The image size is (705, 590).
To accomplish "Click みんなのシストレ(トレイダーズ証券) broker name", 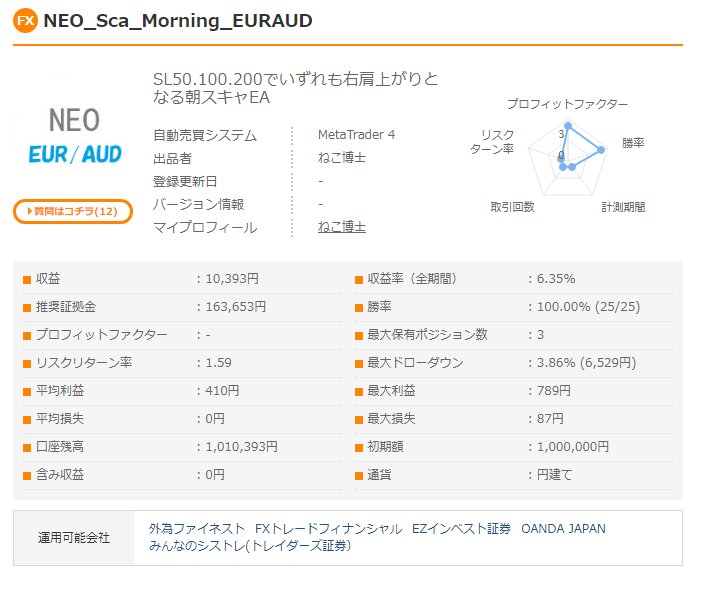I will (x=250, y=546).
